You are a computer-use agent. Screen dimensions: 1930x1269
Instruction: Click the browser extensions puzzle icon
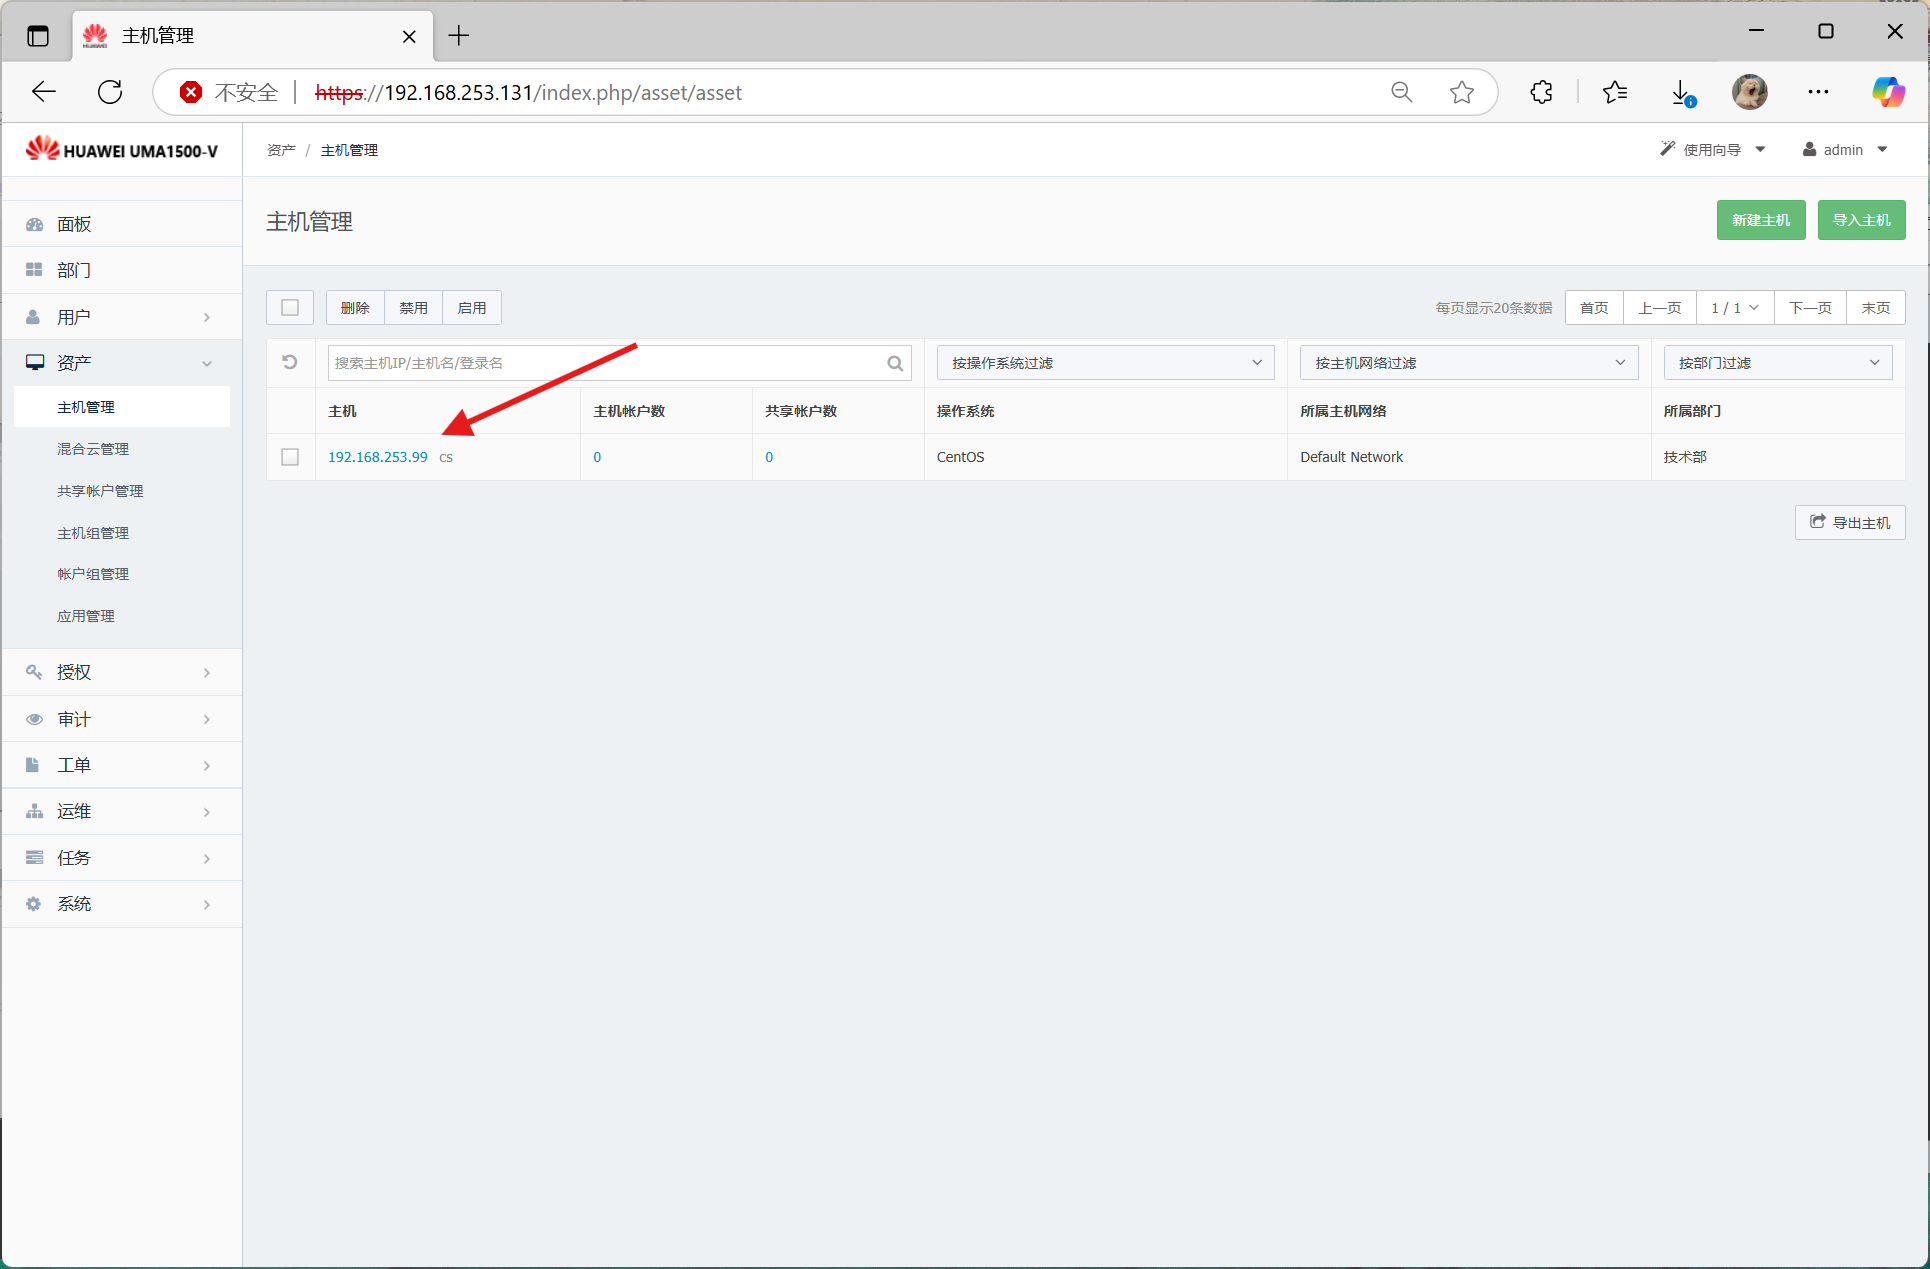(x=1541, y=92)
